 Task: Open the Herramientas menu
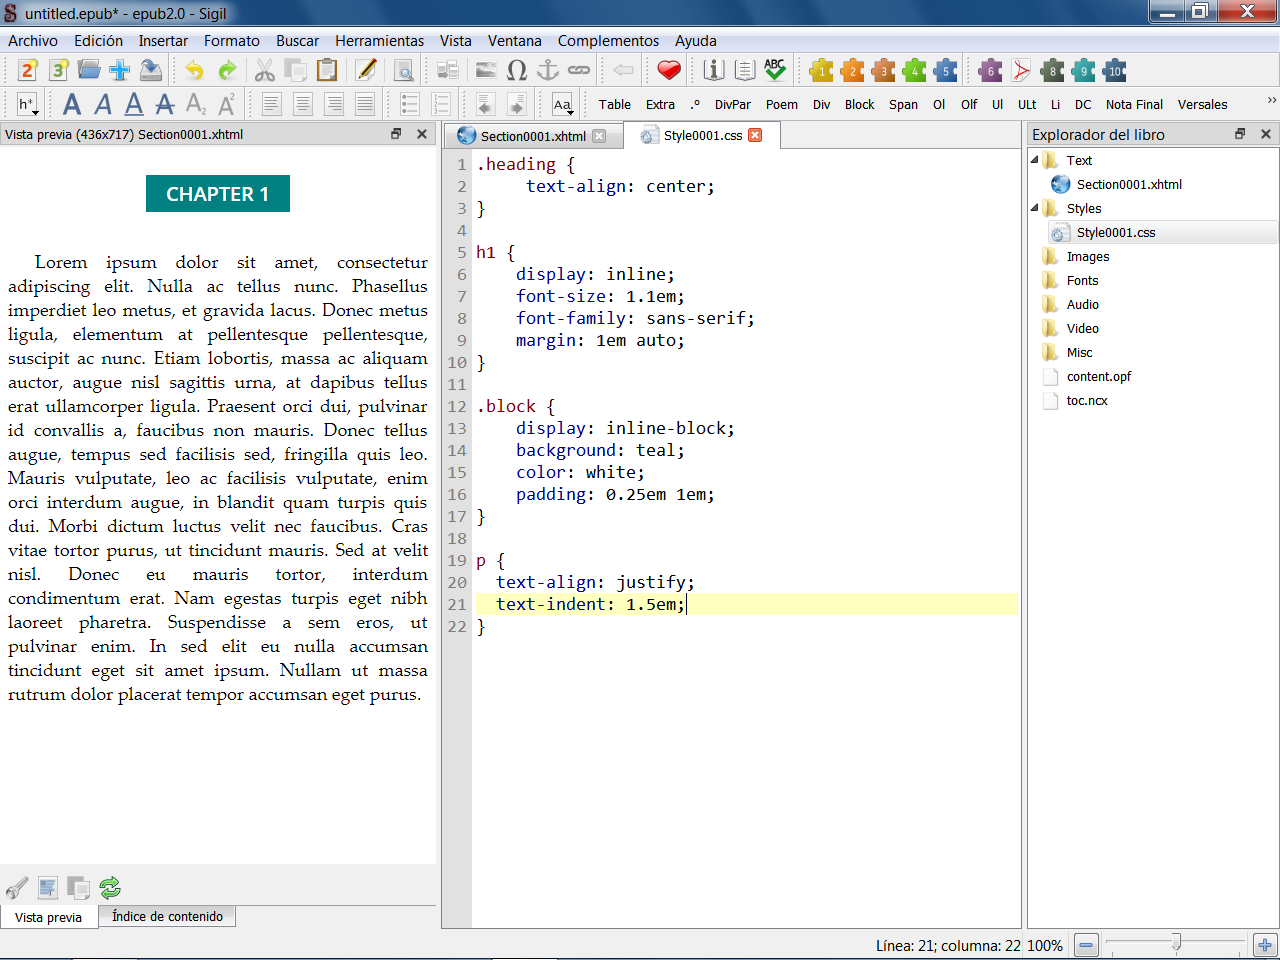[379, 41]
